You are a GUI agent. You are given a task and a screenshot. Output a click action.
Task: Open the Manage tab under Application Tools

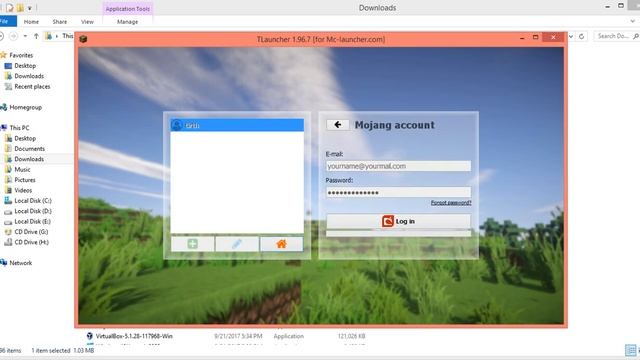[x=127, y=22]
